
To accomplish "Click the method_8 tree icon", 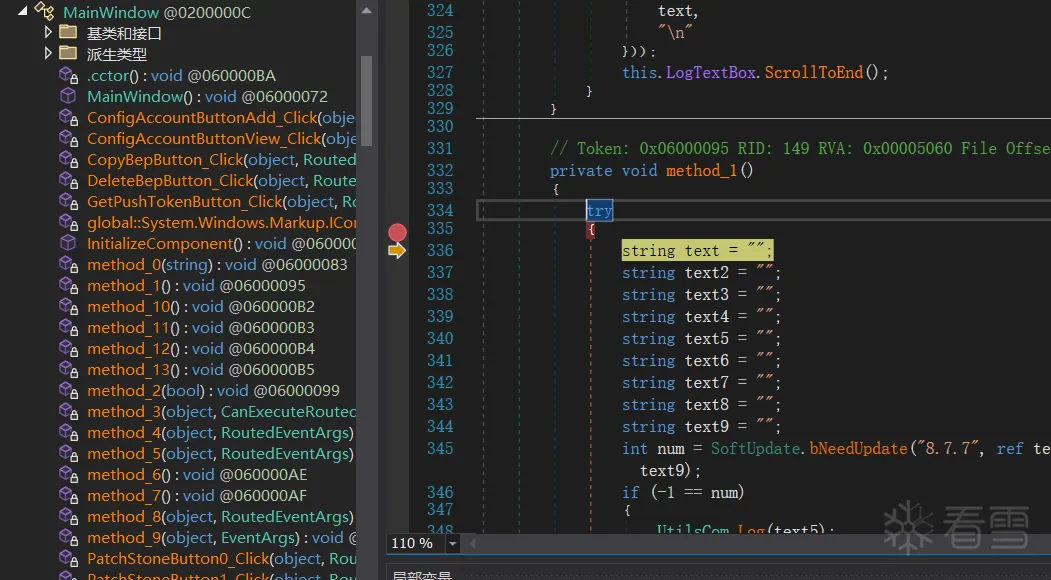I will pyautogui.click(x=68, y=516).
